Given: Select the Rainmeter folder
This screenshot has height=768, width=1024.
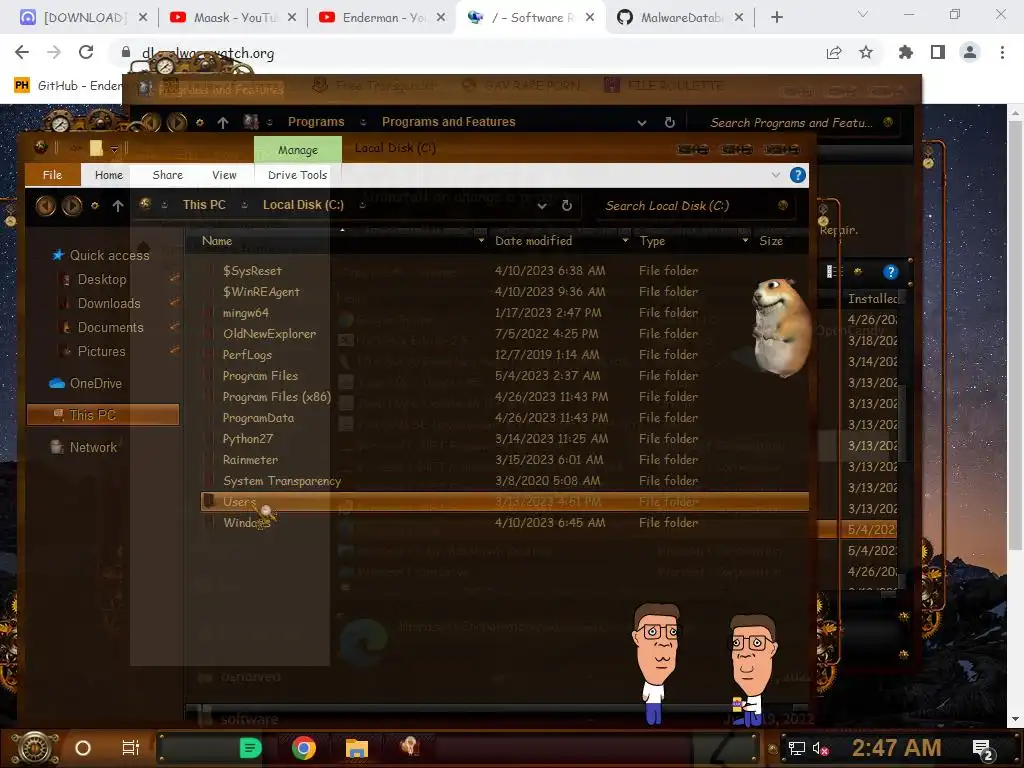Looking at the screenshot, I should click(250, 460).
